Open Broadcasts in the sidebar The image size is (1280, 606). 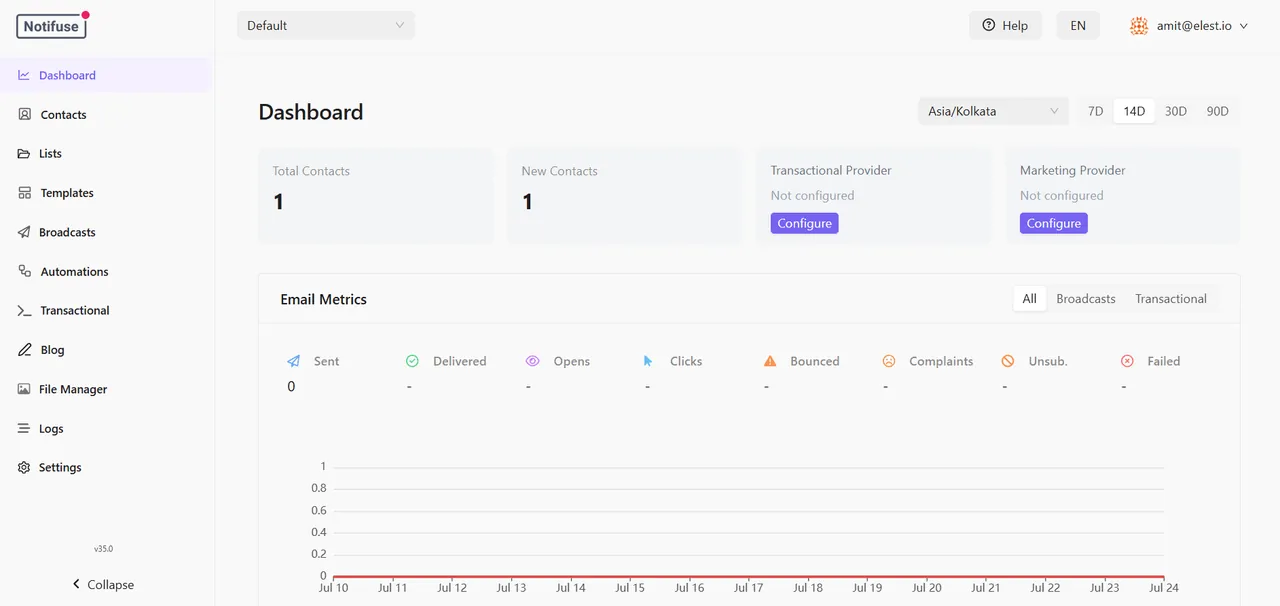point(105,232)
